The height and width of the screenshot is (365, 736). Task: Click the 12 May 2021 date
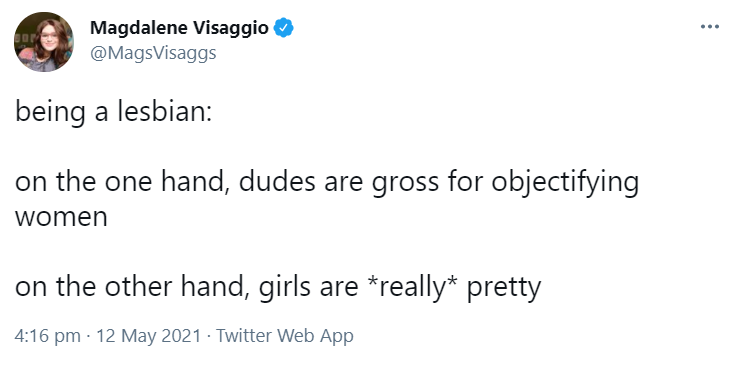point(148,336)
